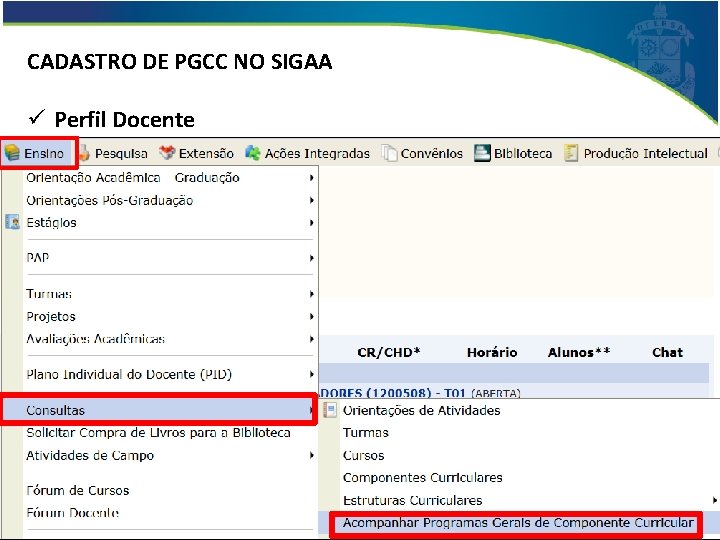Expand the Ensino Turmas submenu arrow
The width and height of the screenshot is (720, 540).
pyautogui.click(x=312, y=293)
